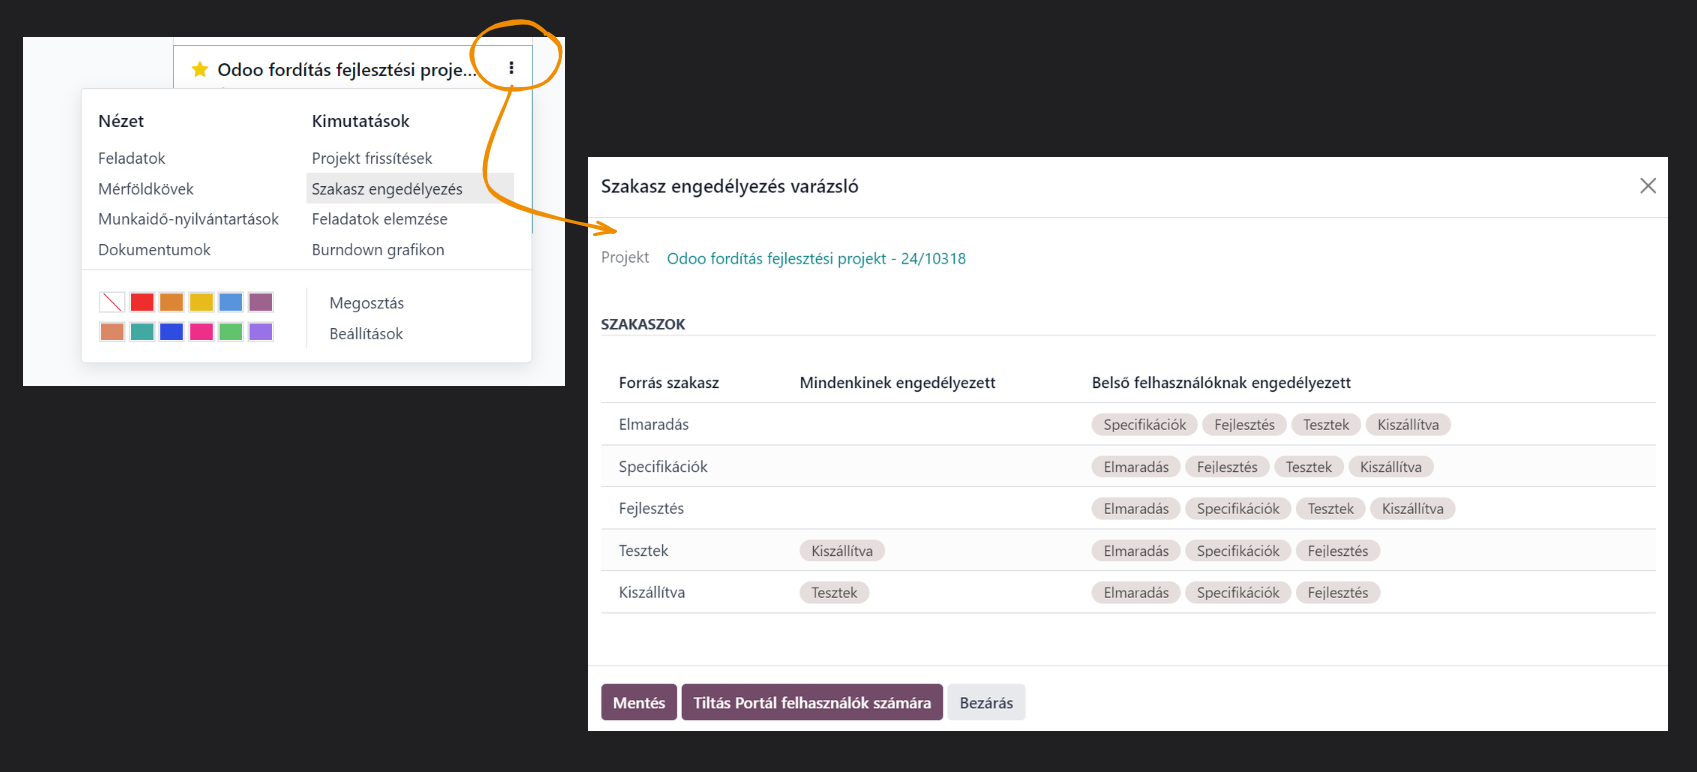Select the Specifikációk source stage row
The height and width of the screenshot is (772, 1697).
click(1128, 466)
